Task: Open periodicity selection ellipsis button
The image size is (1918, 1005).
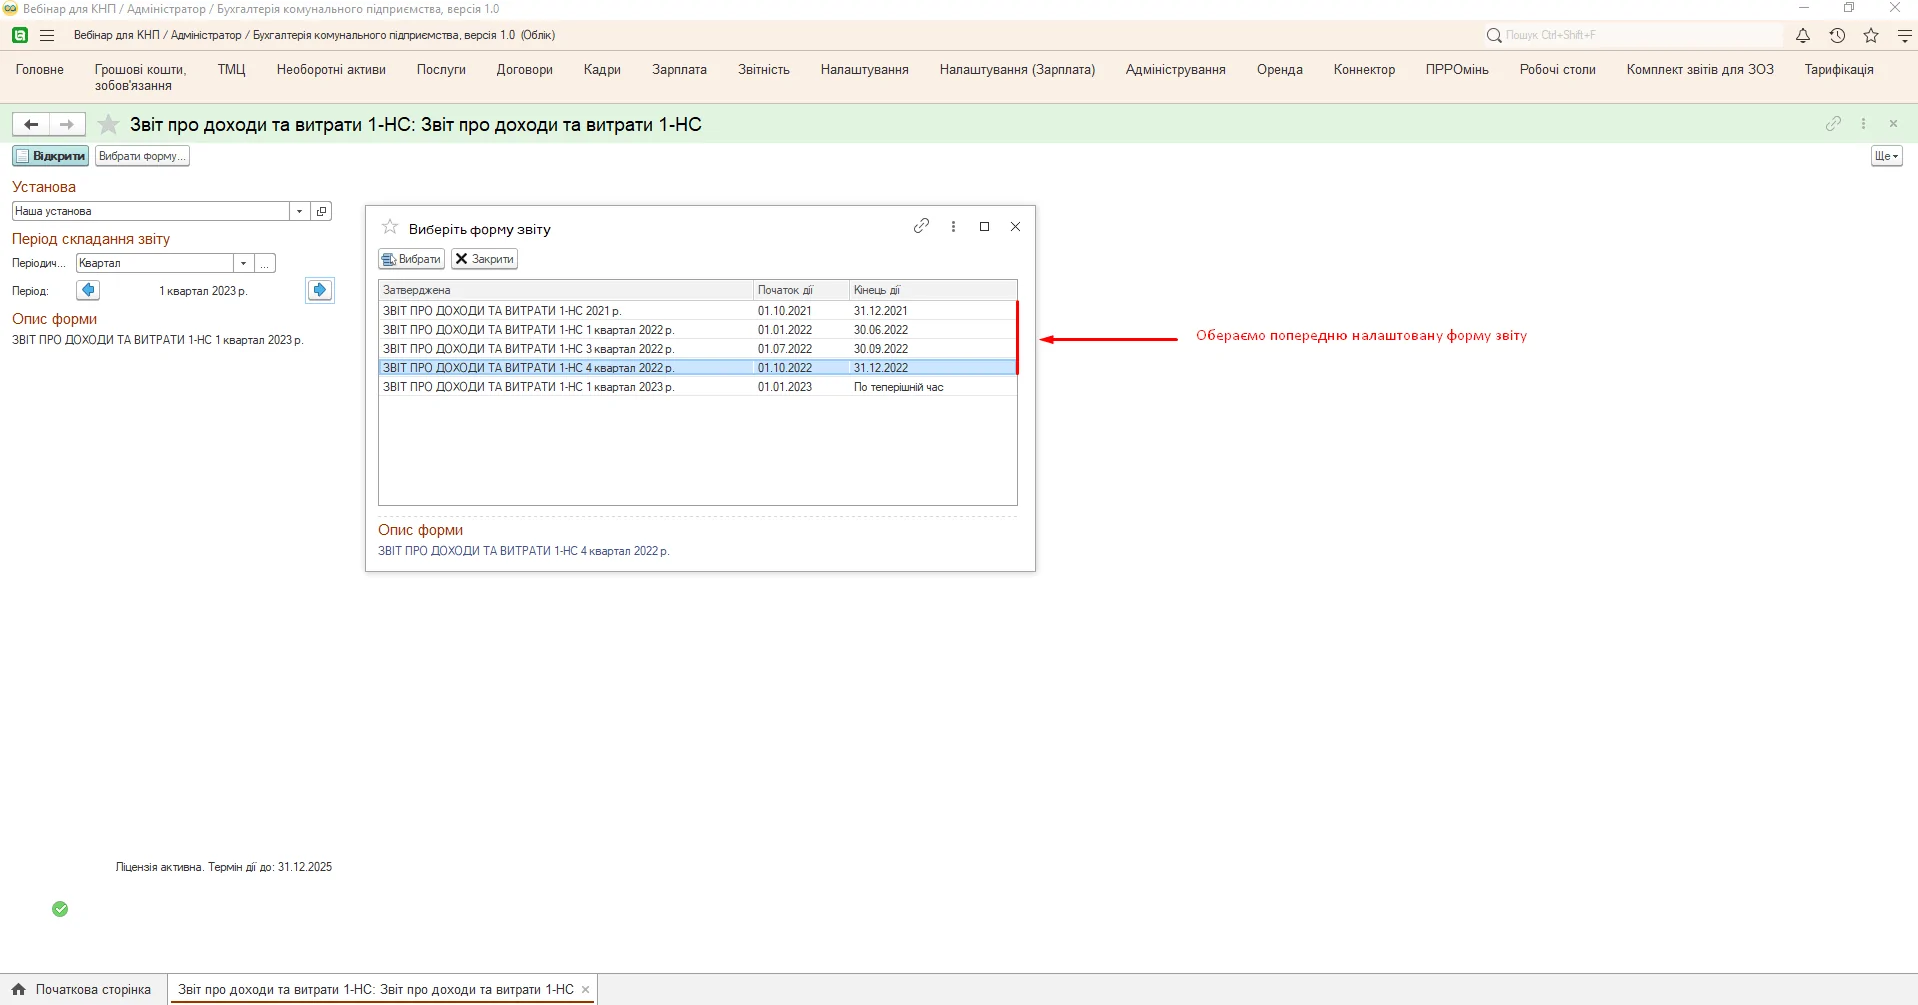Action: point(265,263)
